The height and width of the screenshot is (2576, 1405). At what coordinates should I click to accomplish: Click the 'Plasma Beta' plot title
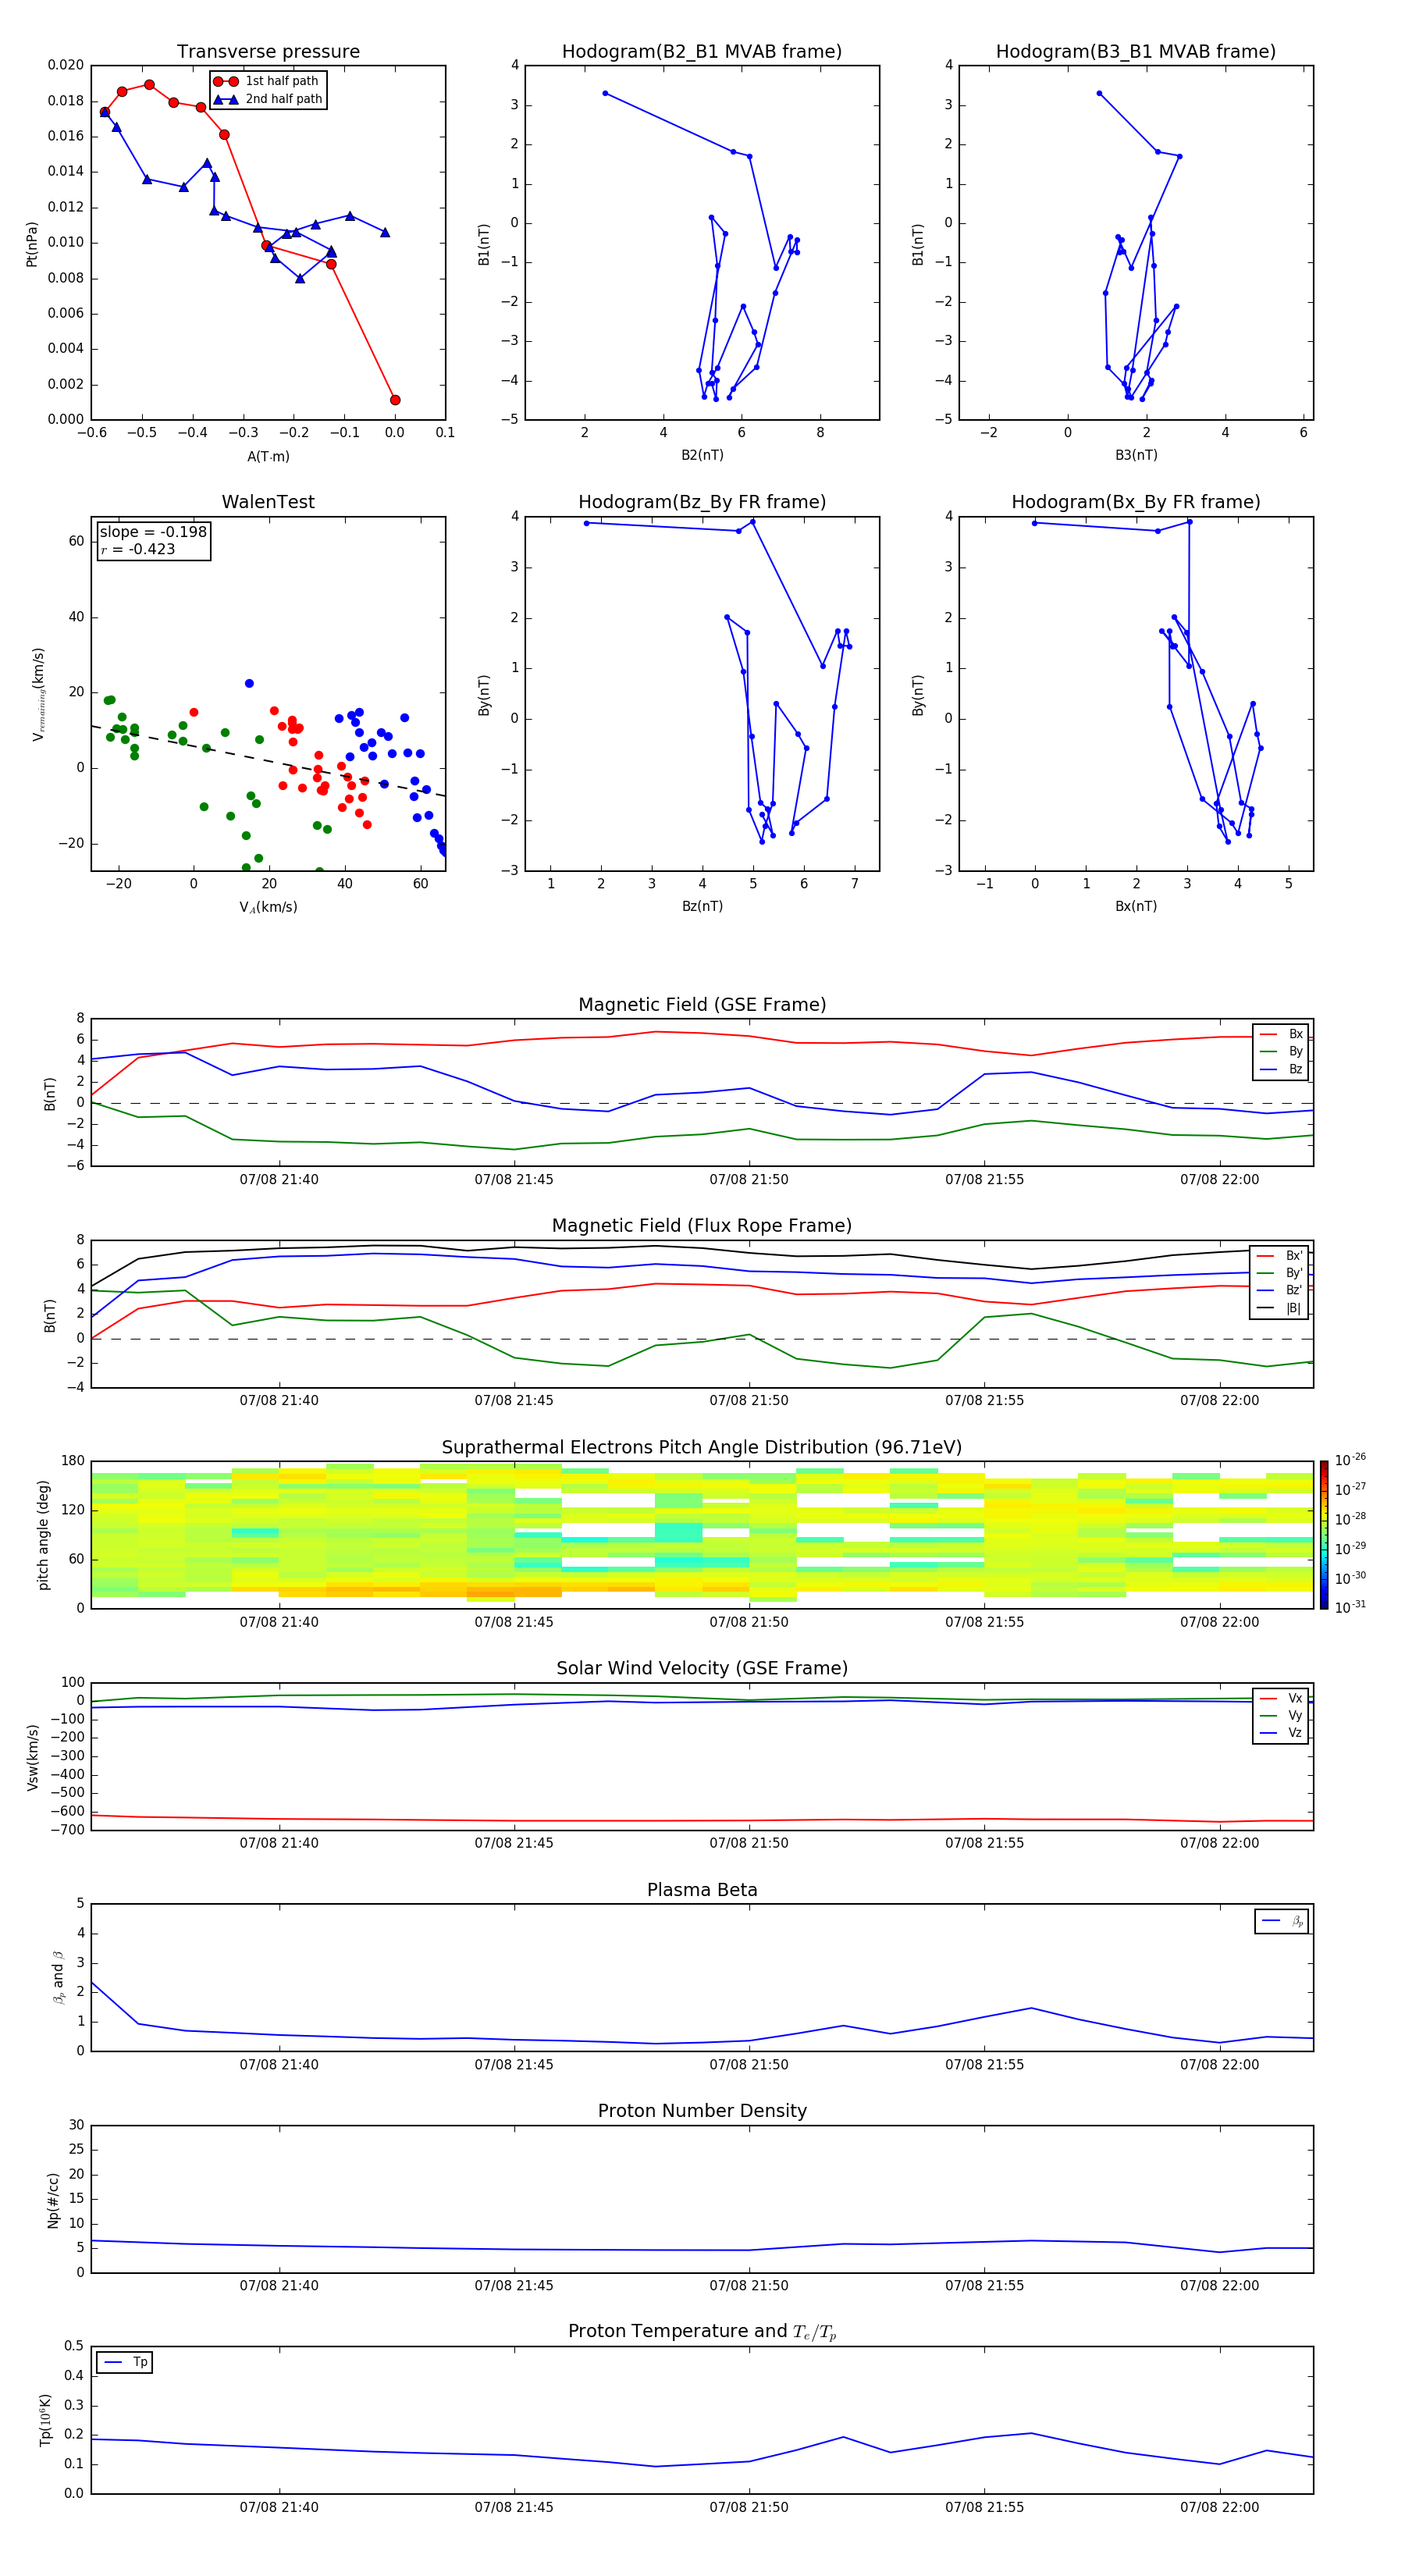coord(702,1890)
